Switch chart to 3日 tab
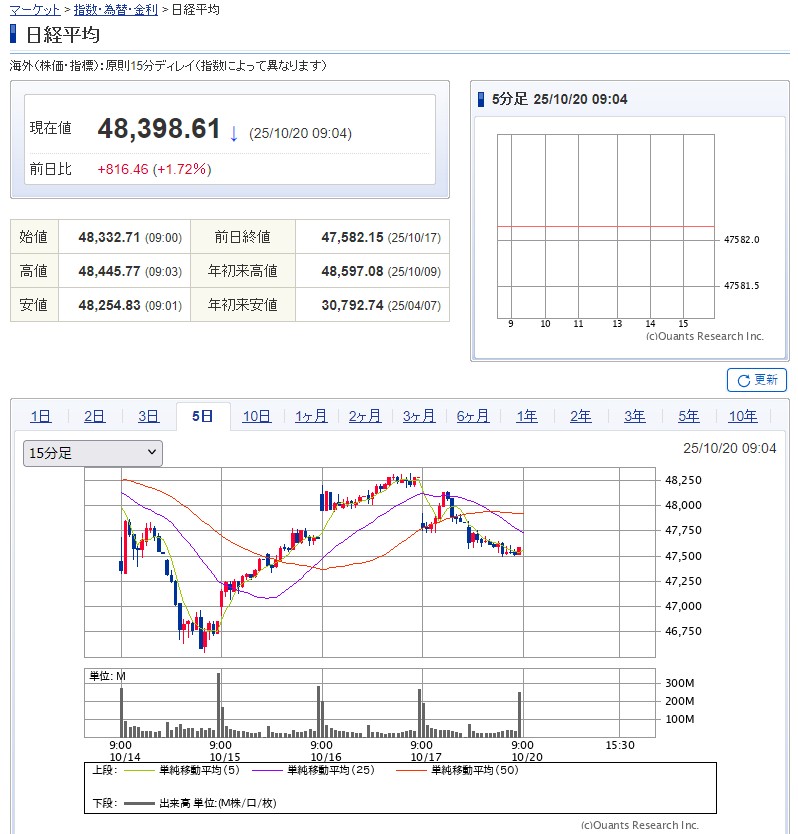This screenshot has height=834, width=798. (x=148, y=416)
